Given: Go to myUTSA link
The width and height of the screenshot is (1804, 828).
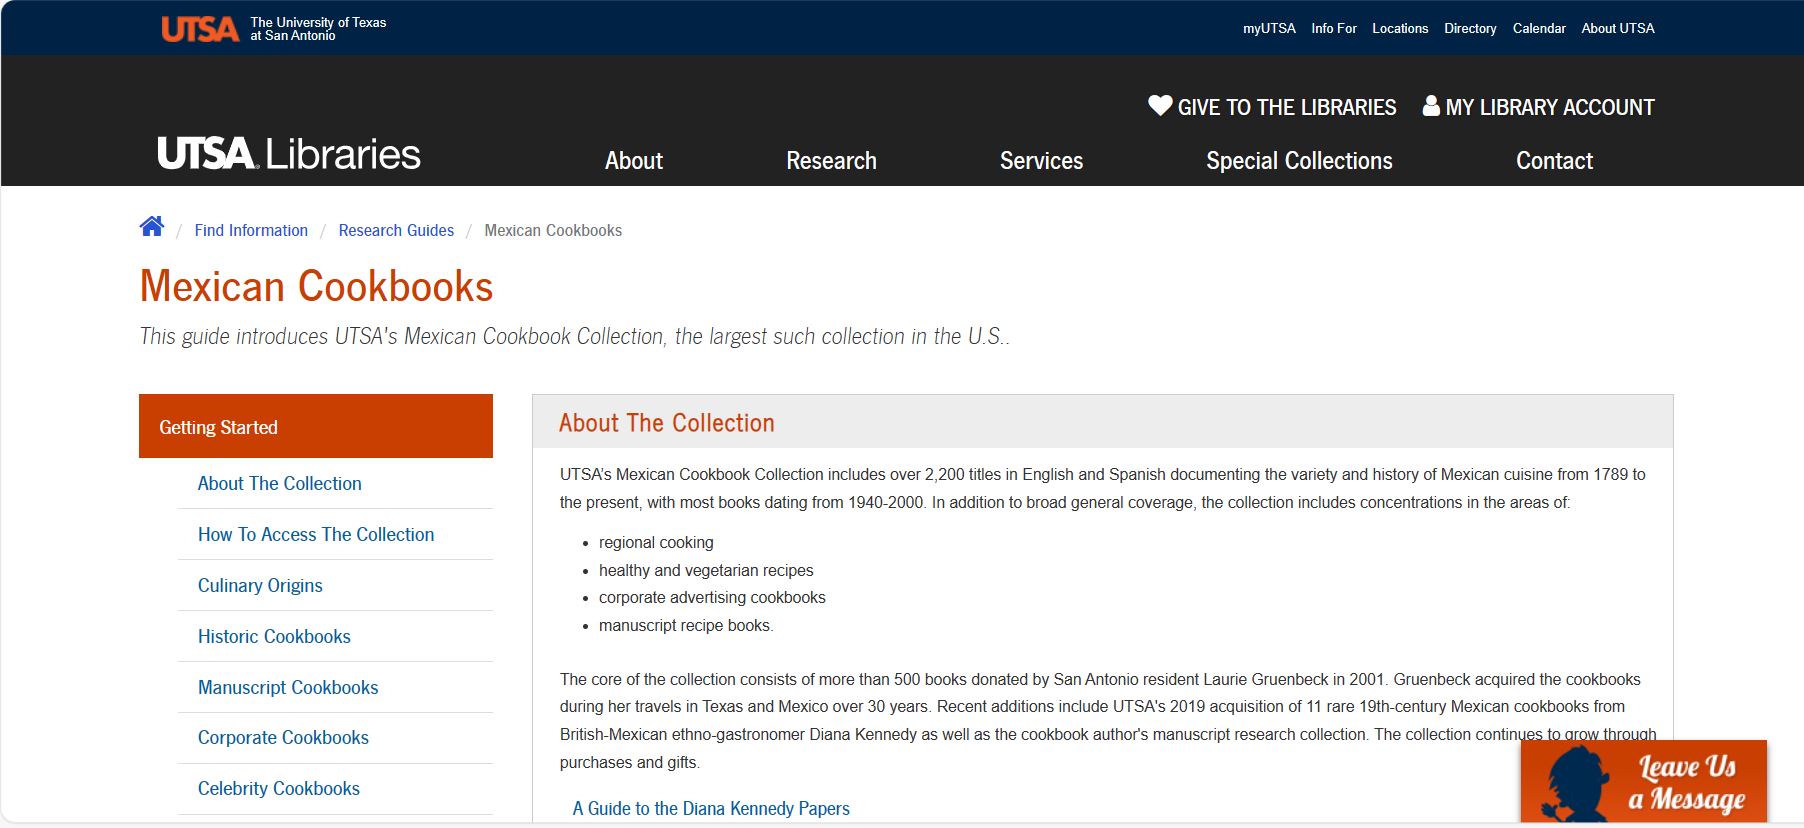Looking at the screenshot, I should [1269, 29].
